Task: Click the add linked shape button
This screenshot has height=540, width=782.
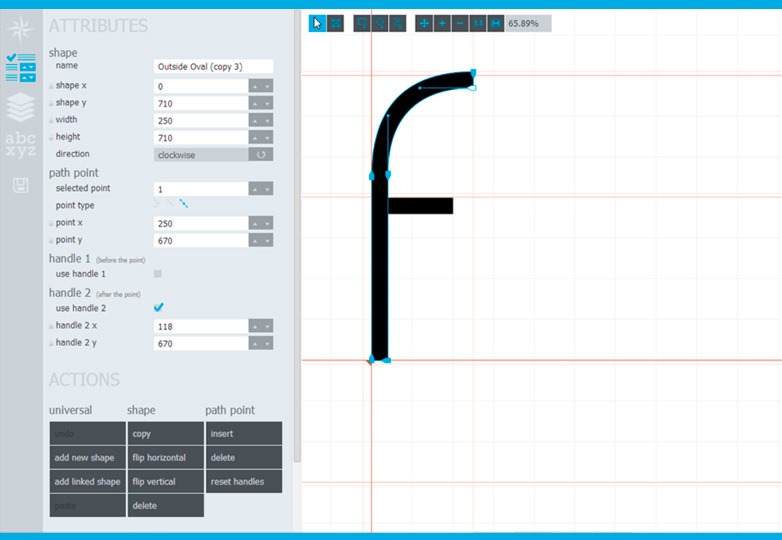Action: pyautogui.click(x=87, y=481)
